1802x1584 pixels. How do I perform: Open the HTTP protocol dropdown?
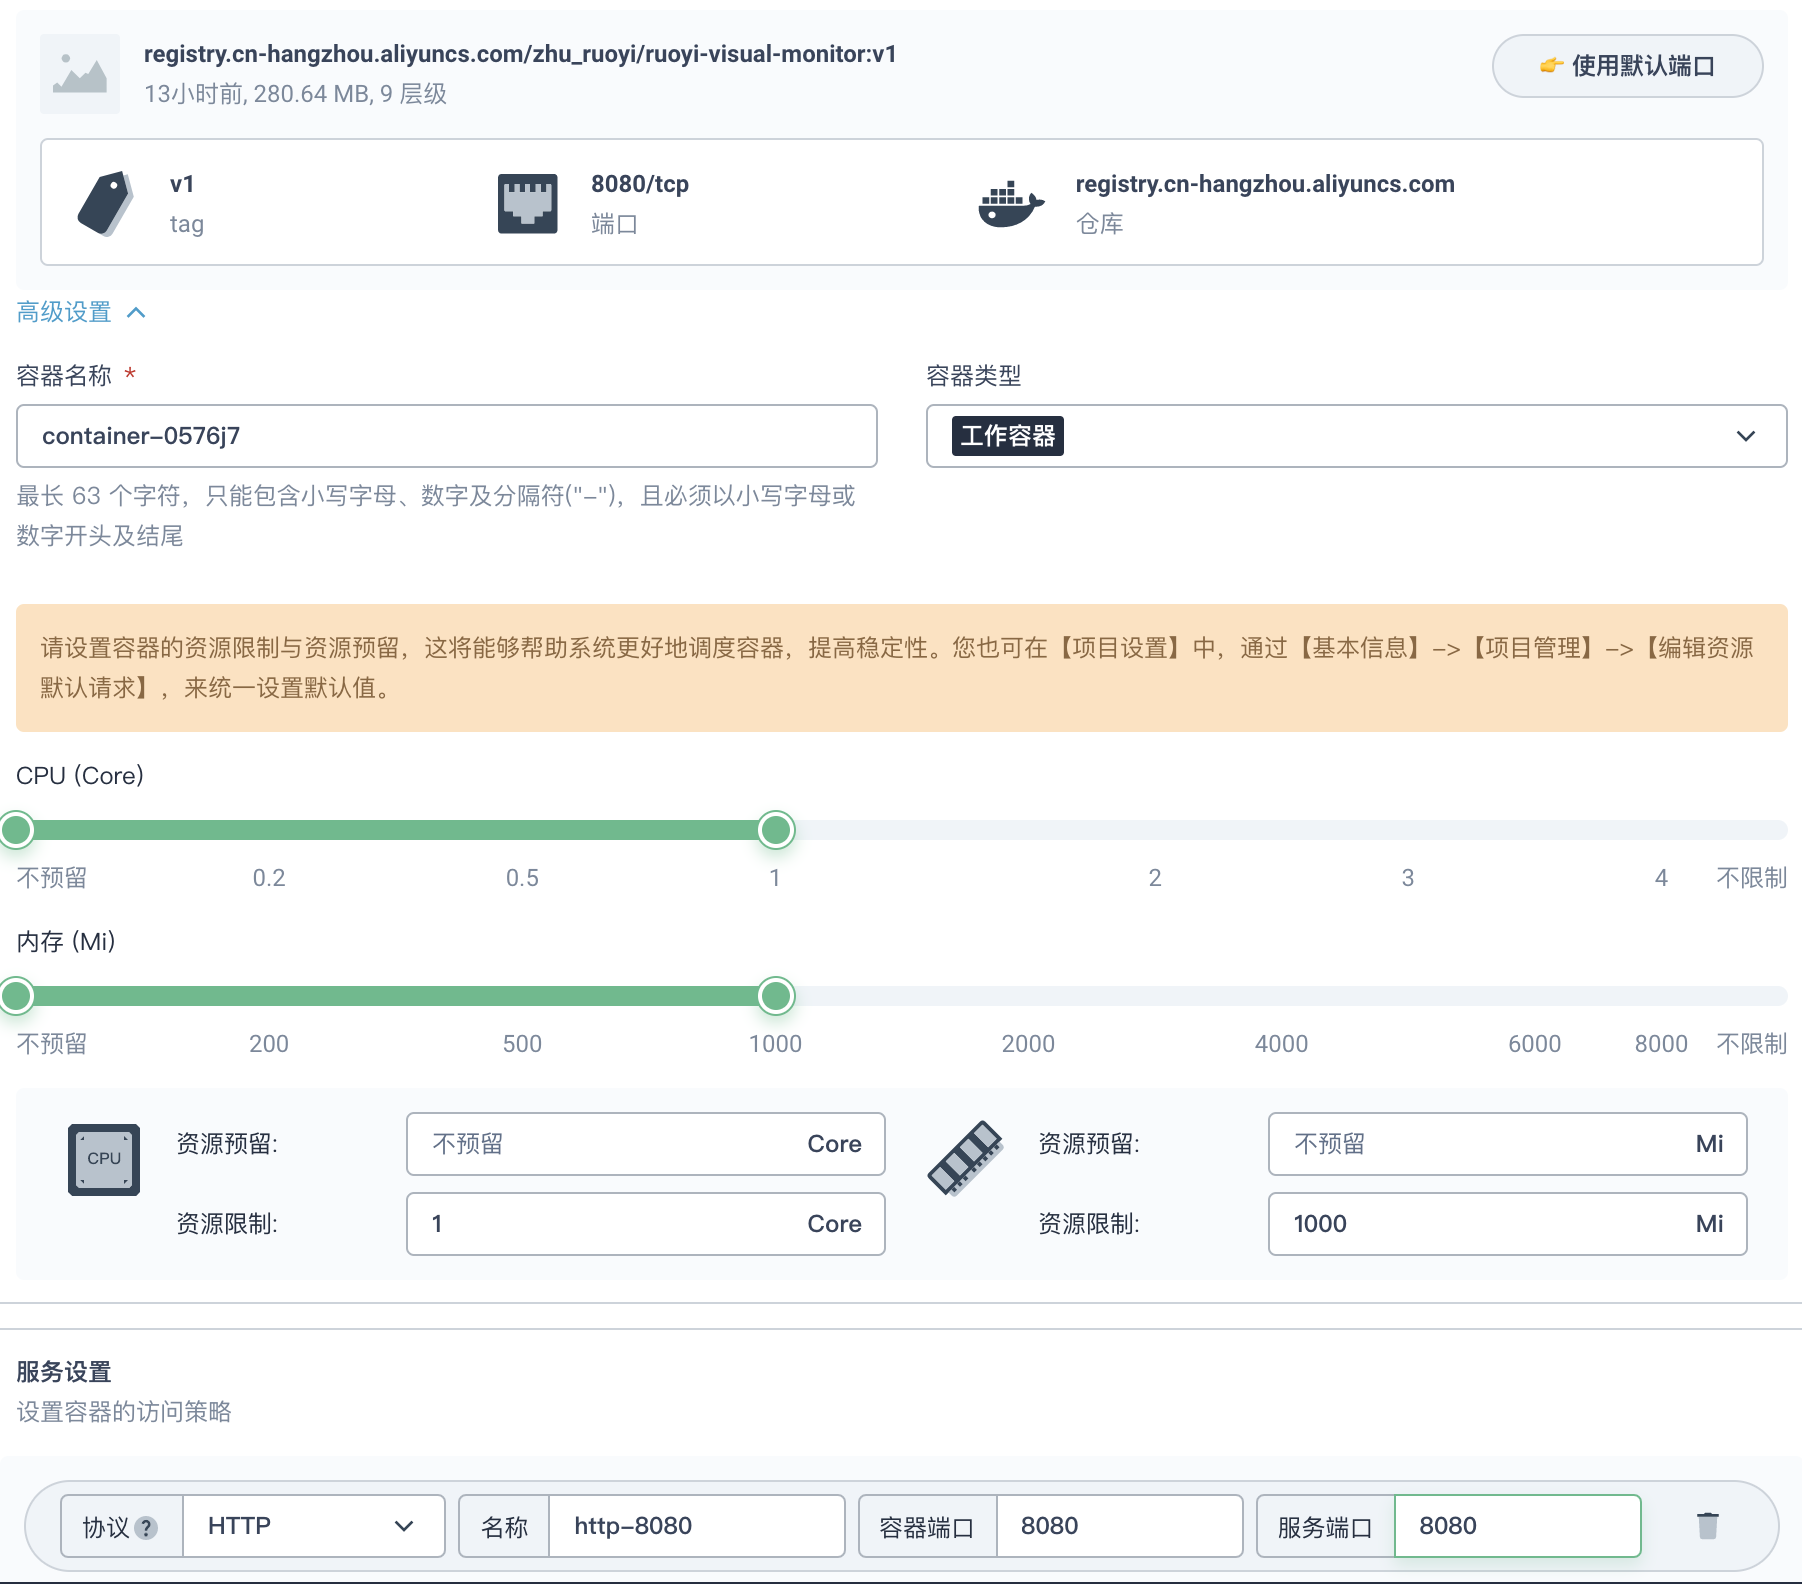pos(313,1526)
